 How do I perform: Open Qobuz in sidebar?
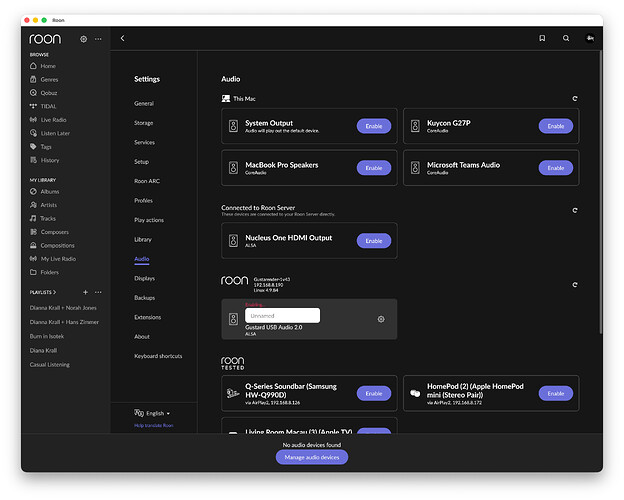click(43, 93)
